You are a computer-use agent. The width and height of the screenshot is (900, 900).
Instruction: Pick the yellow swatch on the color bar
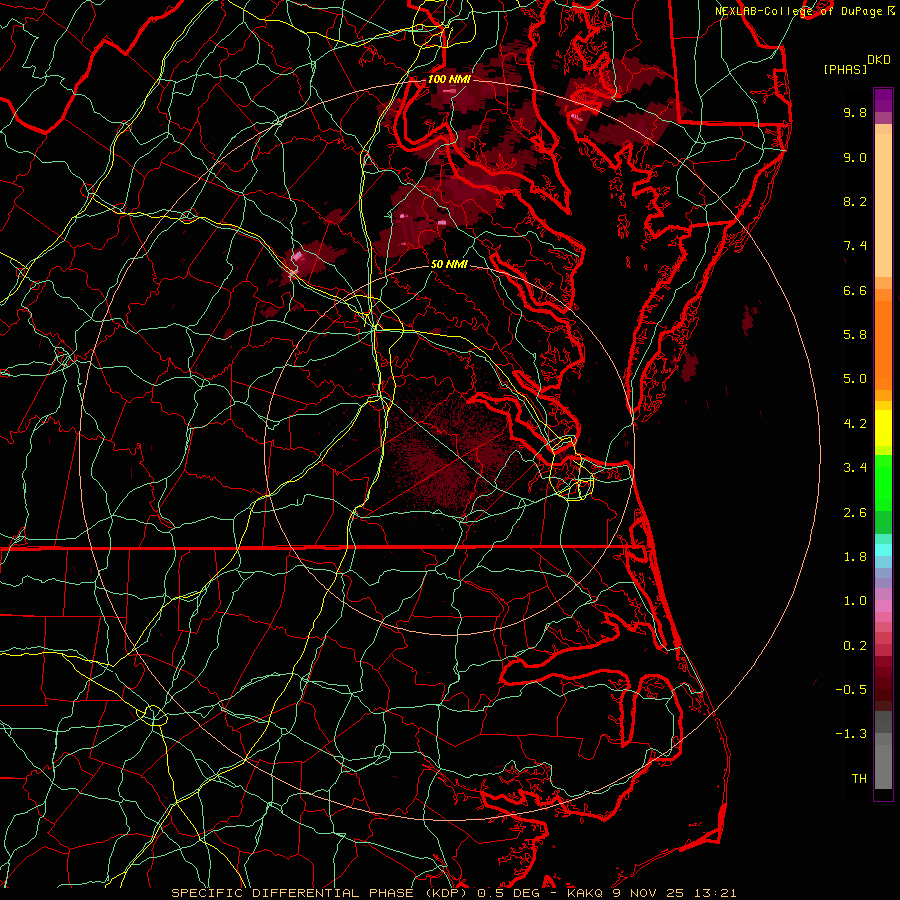coord(883,428)
